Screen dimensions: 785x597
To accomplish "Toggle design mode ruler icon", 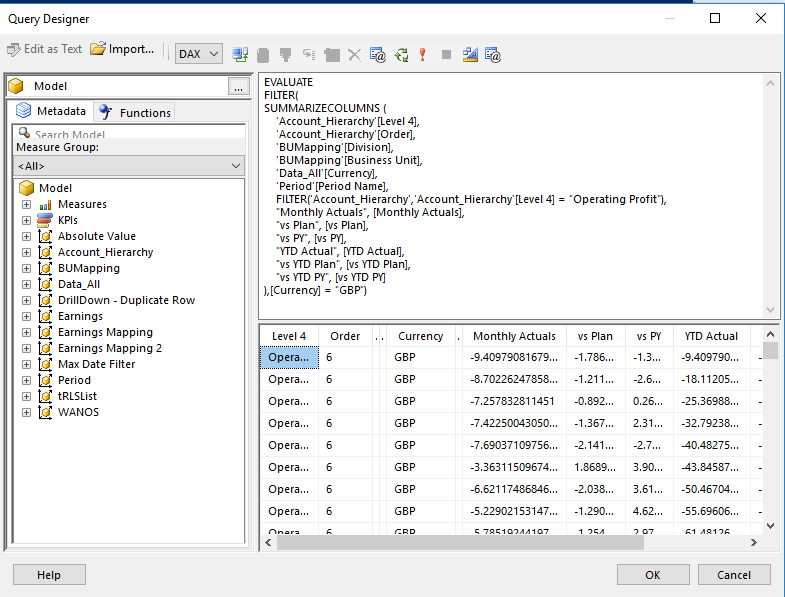I will click(x=470, y=55).
